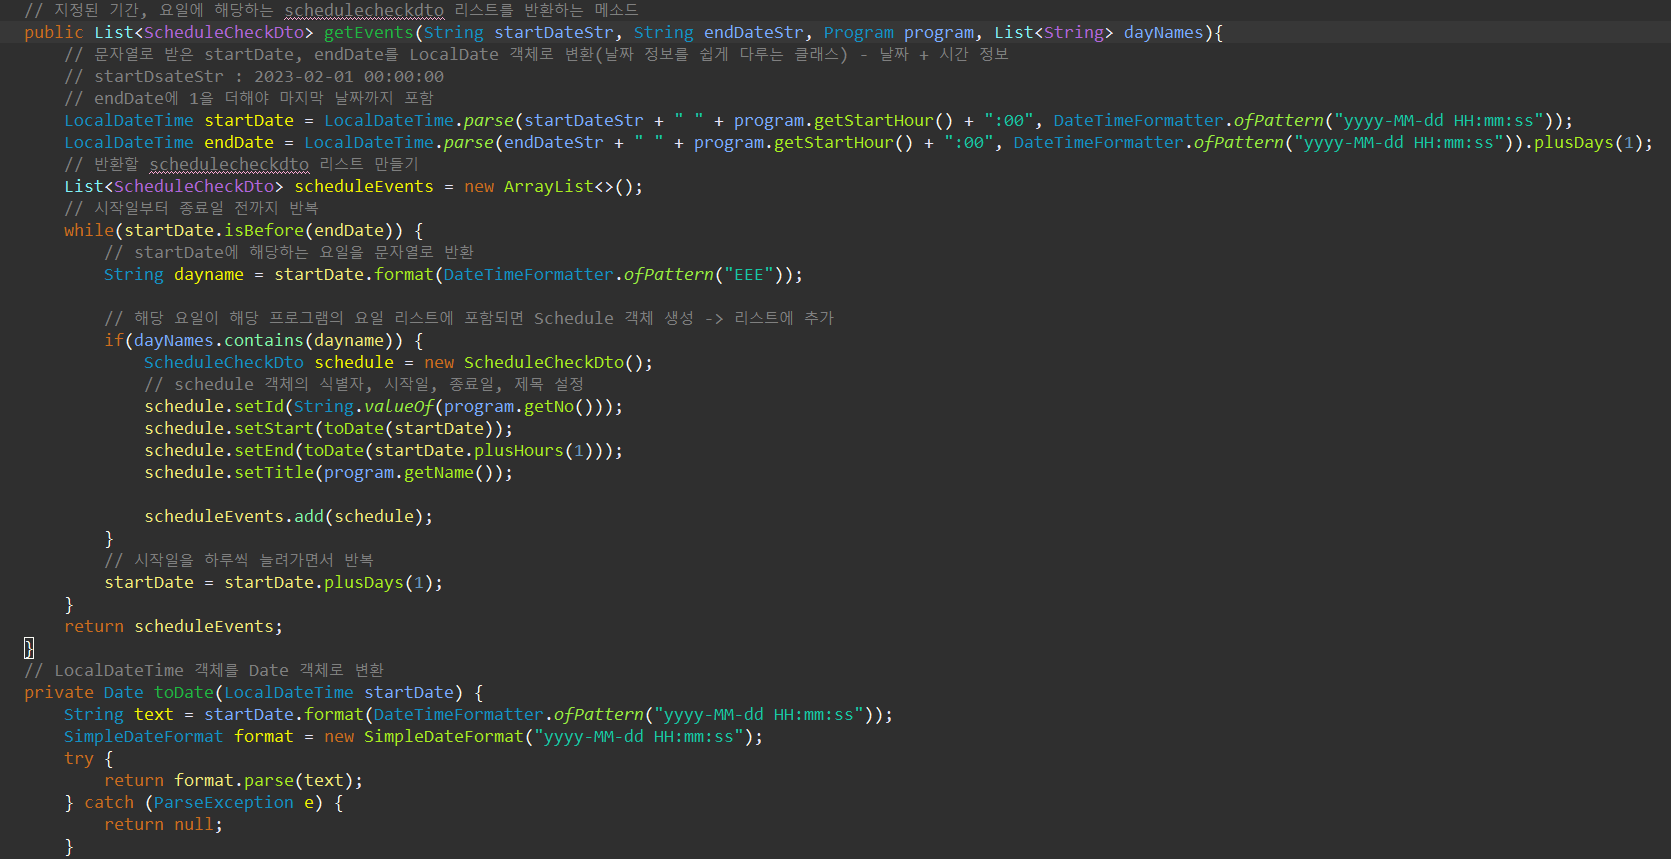
Task: Click scheduleEvents.add(schedule) statement
Action: (288, 517)
